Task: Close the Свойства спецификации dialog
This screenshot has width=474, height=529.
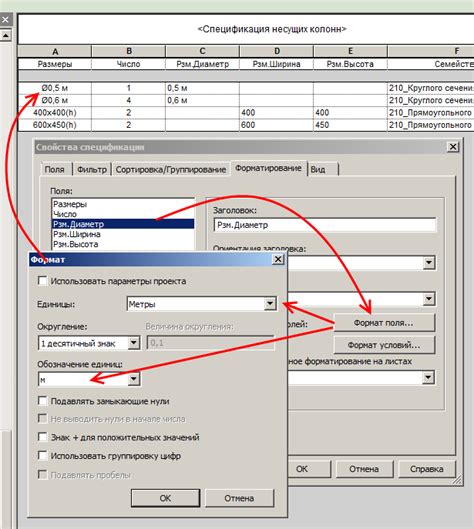Action: pyautogui.click(x=453, y=147)
